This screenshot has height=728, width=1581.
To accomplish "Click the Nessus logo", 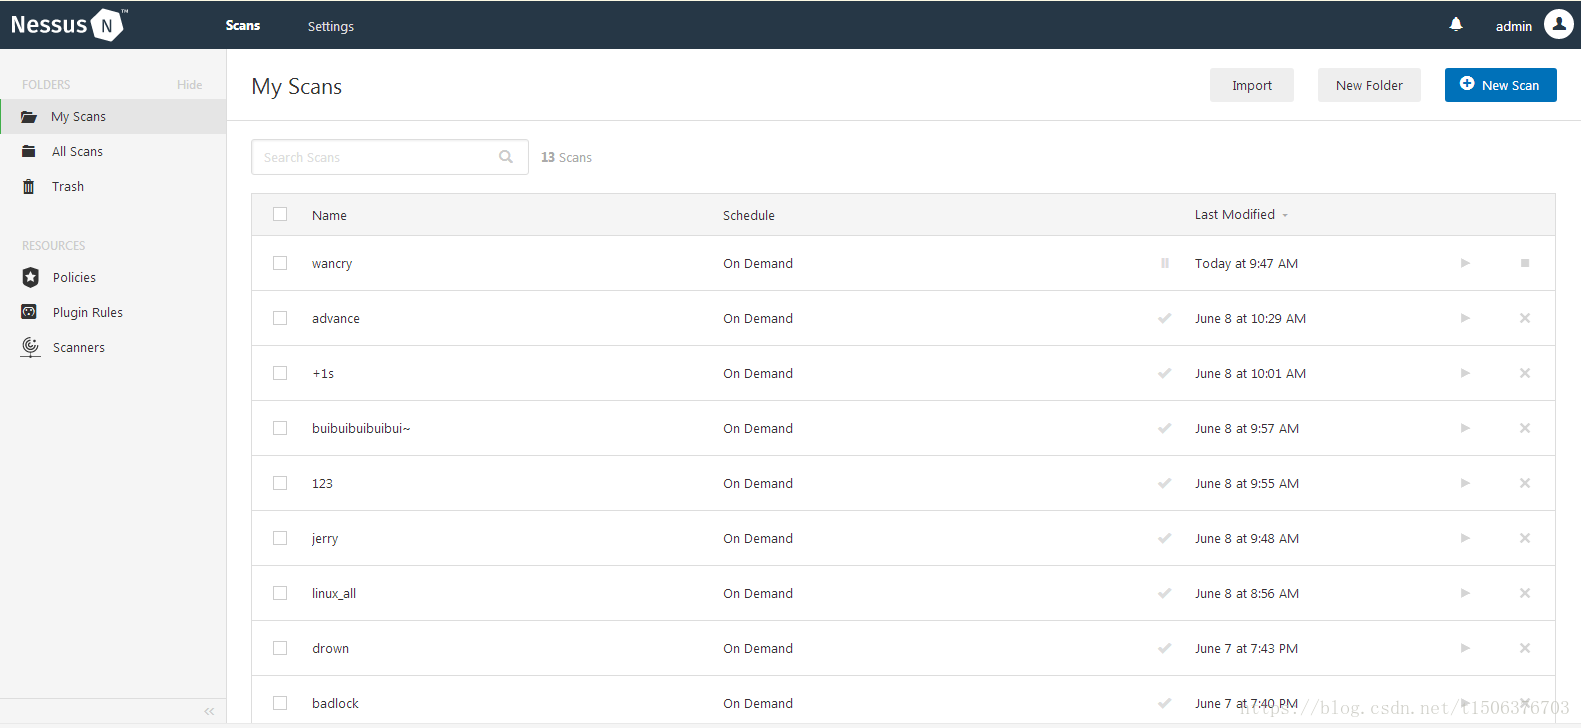I will [68, 24].
